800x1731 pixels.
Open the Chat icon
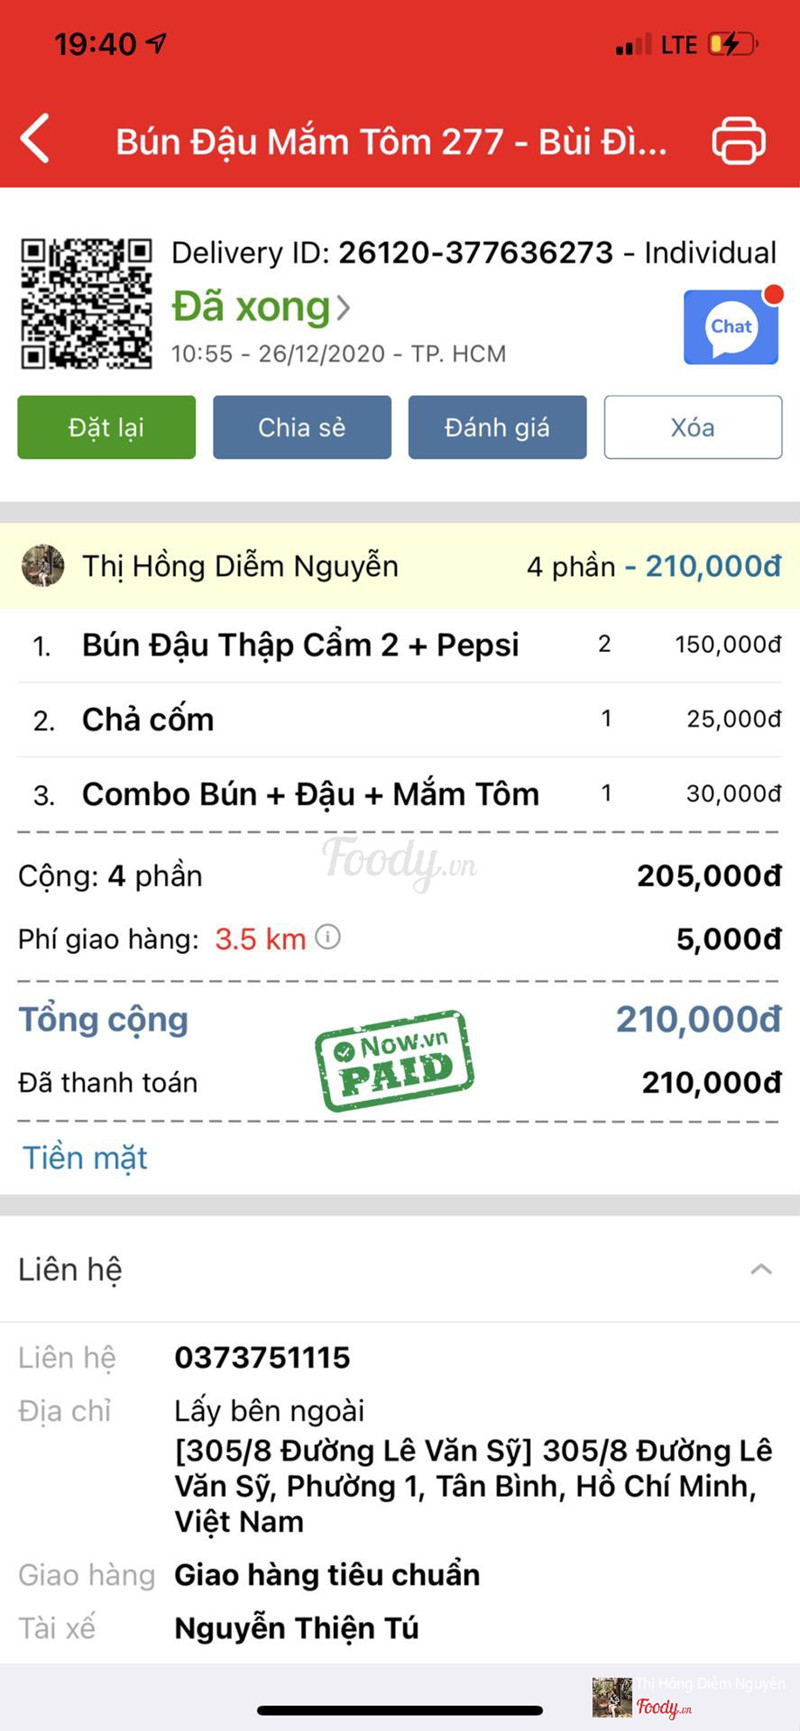(x=732, y=327)
